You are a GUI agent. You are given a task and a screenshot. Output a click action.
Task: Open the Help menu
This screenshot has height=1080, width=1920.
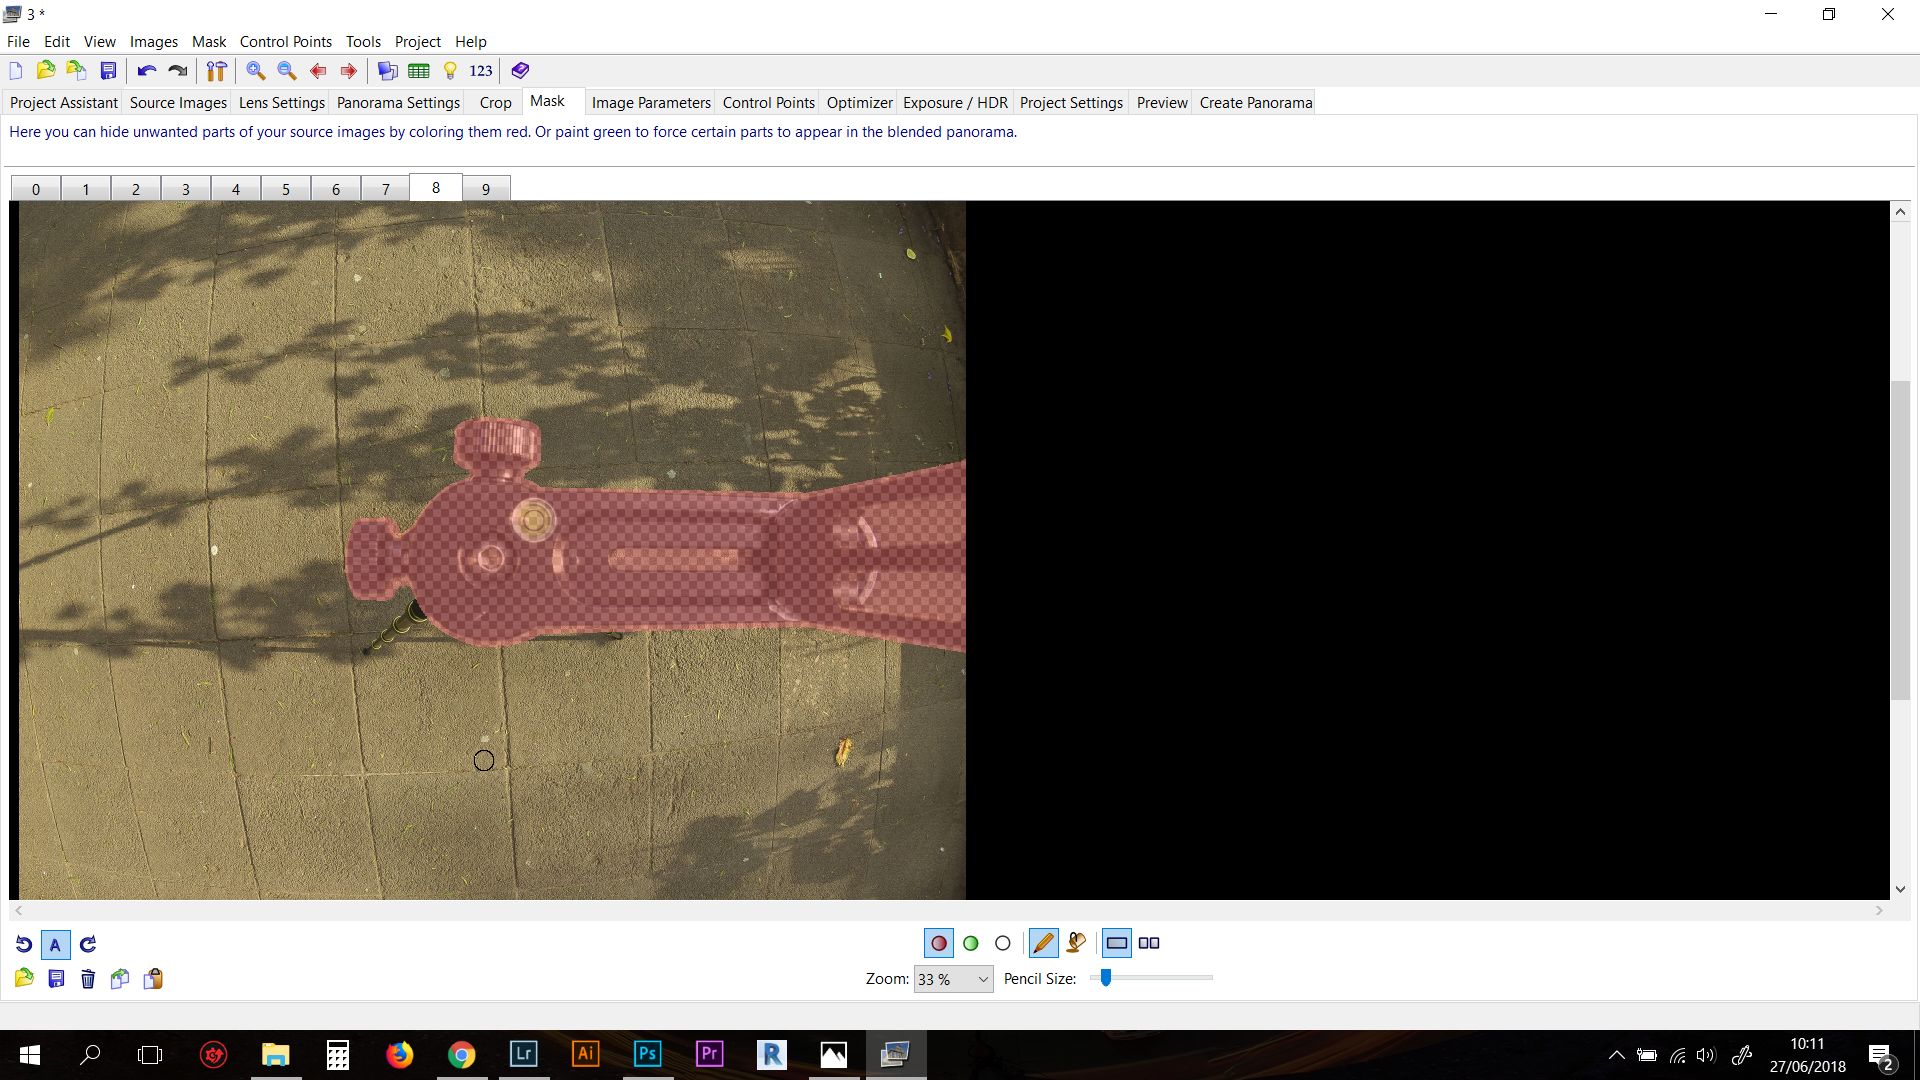pyautogui.click(x=471, y=41)
